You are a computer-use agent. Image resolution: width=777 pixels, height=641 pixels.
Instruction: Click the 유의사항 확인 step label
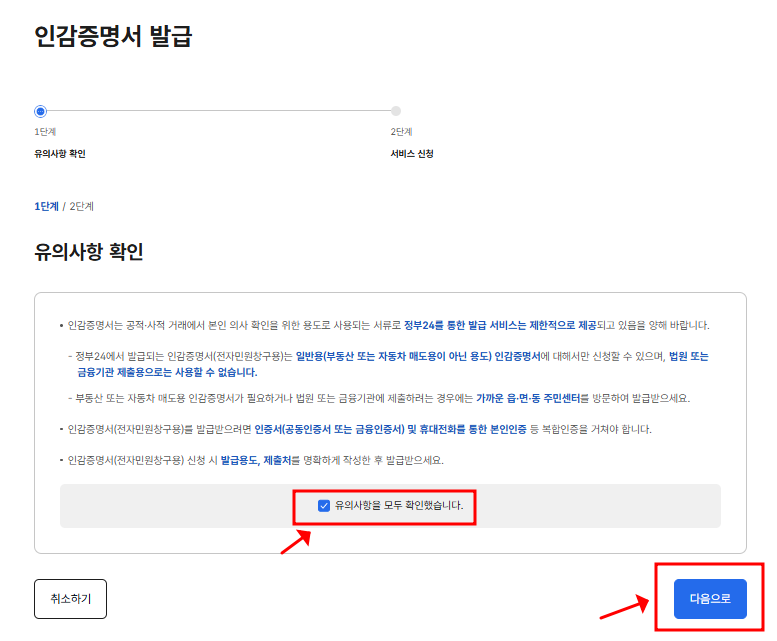[59, 154]
